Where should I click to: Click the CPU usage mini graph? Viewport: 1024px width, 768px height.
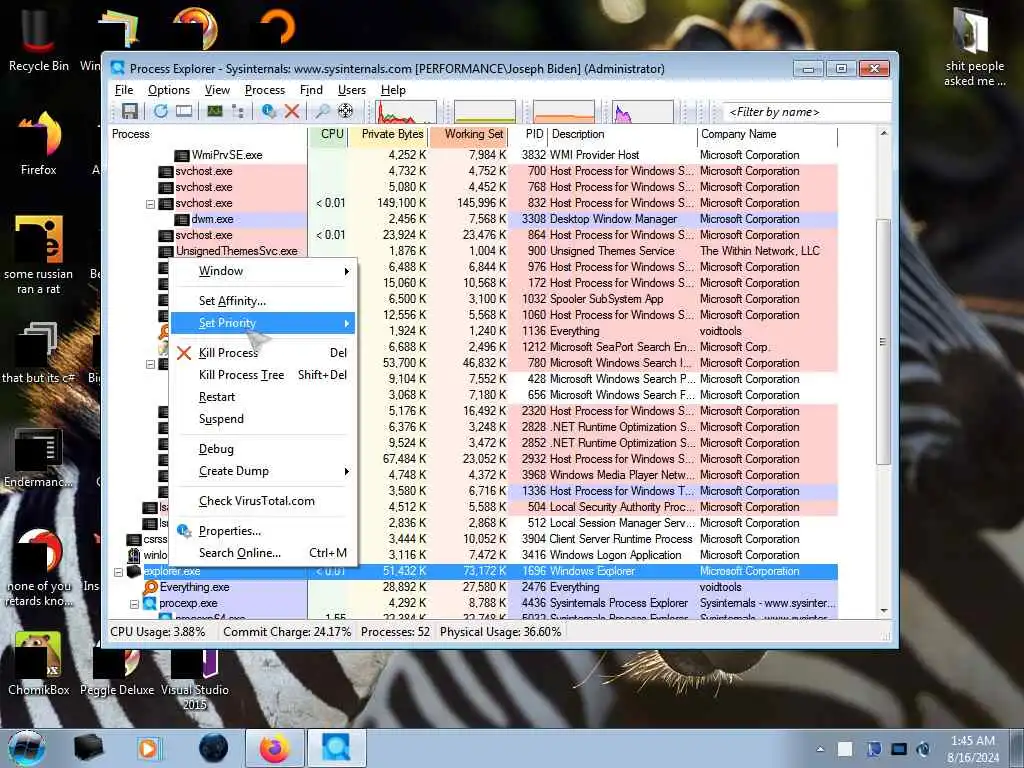tap(406, 112)
